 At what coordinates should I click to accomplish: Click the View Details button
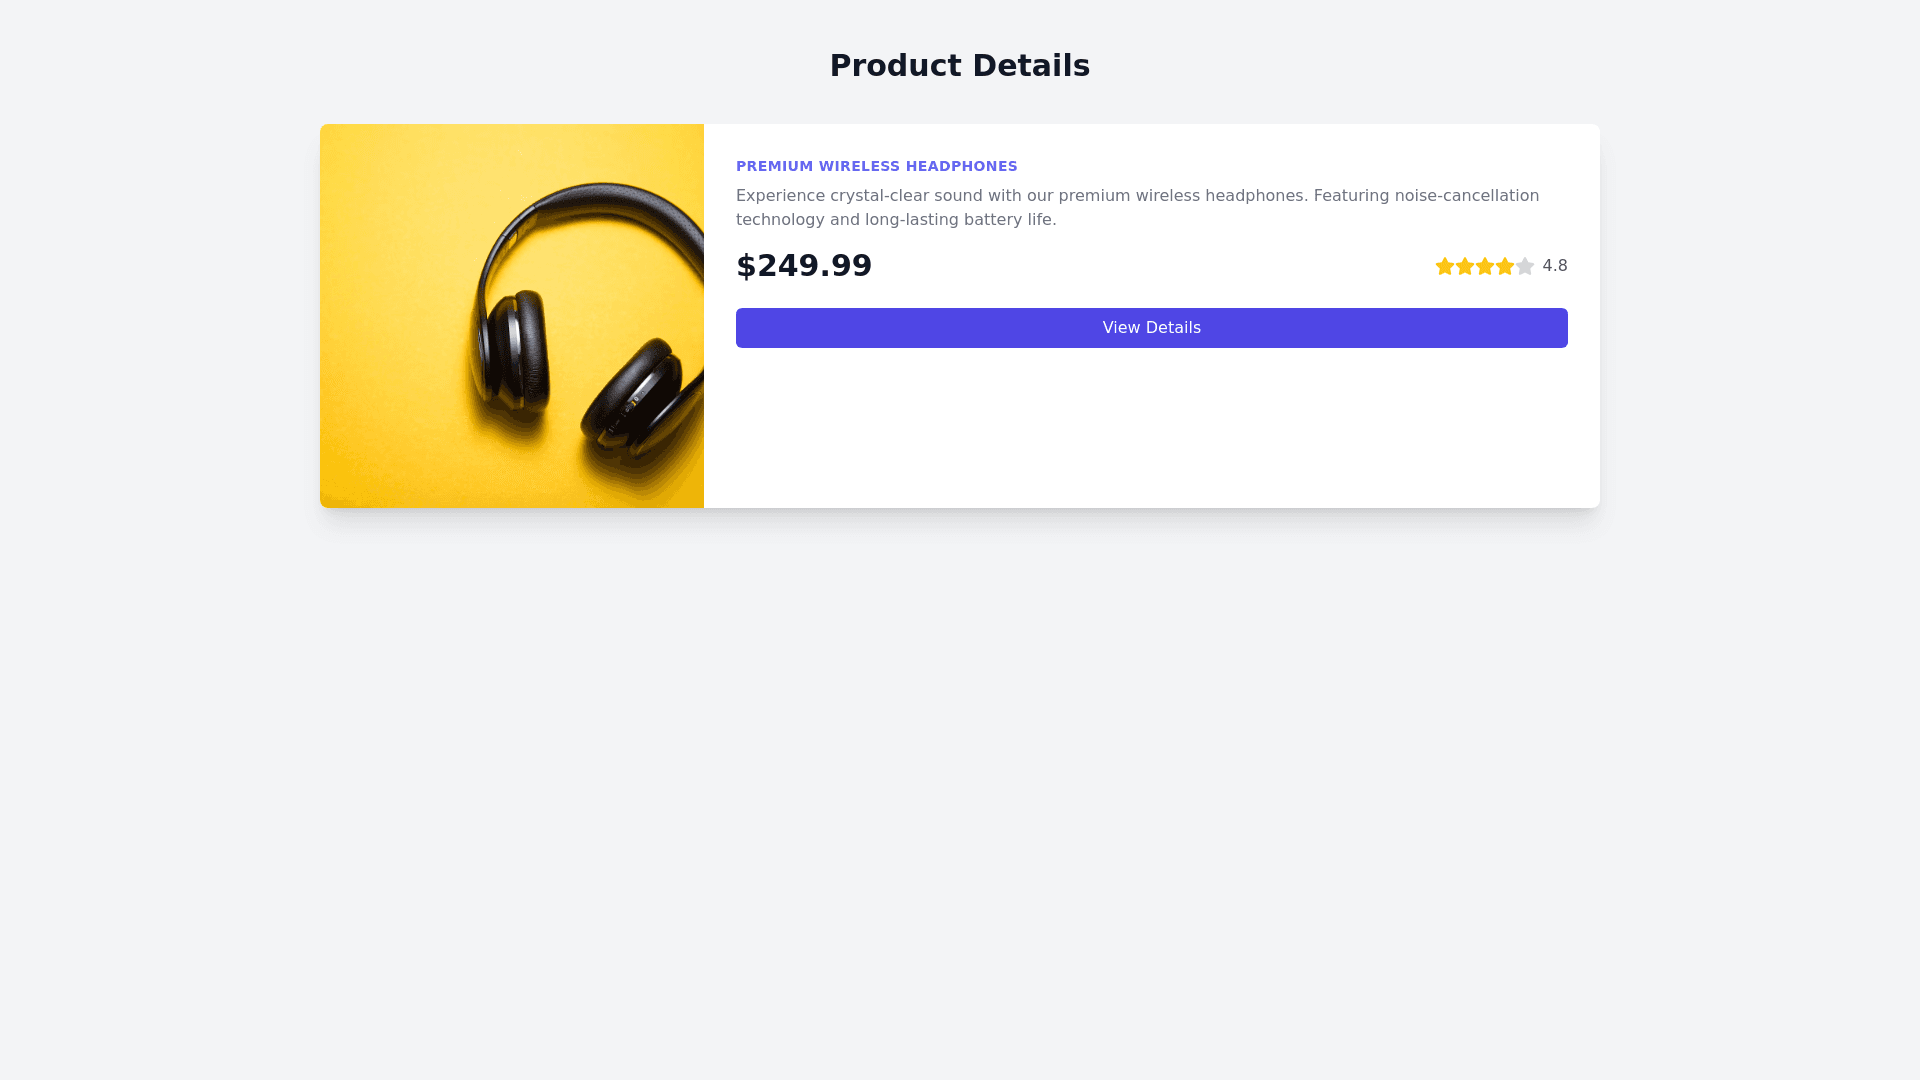click(x=1151, y=328)
